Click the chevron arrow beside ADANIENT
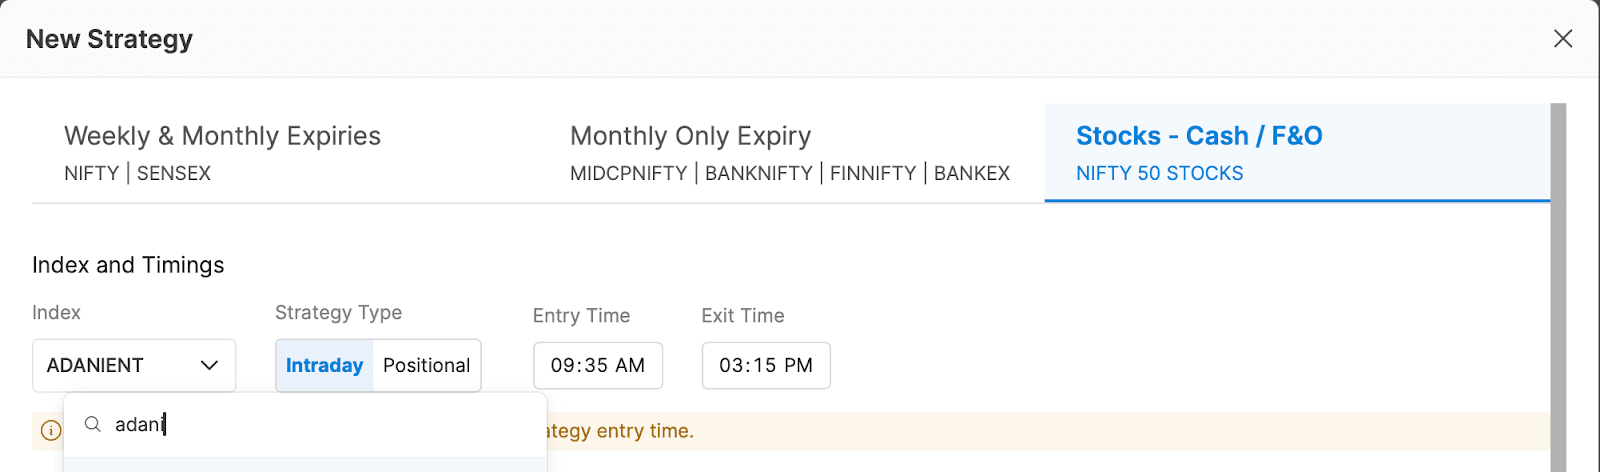Screen dimensions: 1600x472 [x=209, y=365]
